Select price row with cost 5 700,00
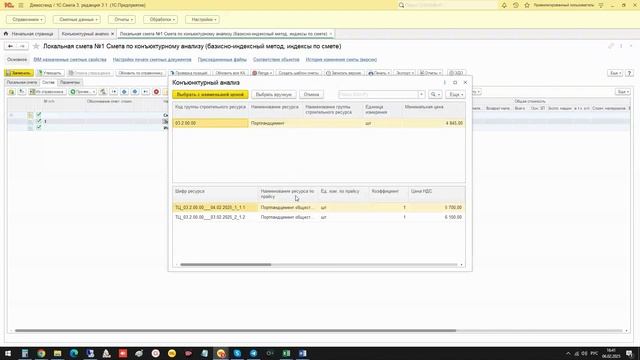640x360 pixels. [319, 207]
